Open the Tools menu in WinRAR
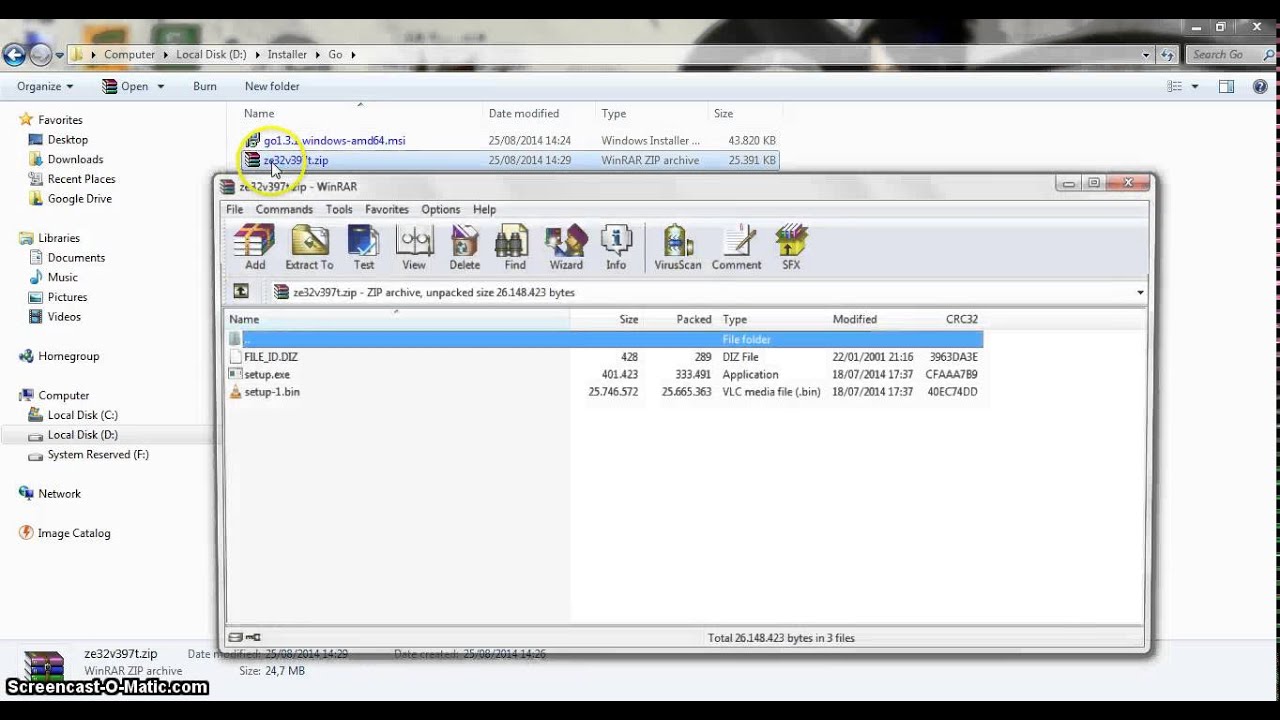1280x720 pixels. 339,210
